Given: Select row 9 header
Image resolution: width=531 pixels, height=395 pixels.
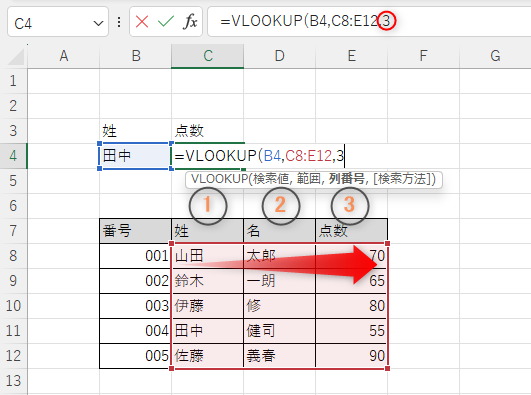Looking at the screenshot, I should coord(13,281).
